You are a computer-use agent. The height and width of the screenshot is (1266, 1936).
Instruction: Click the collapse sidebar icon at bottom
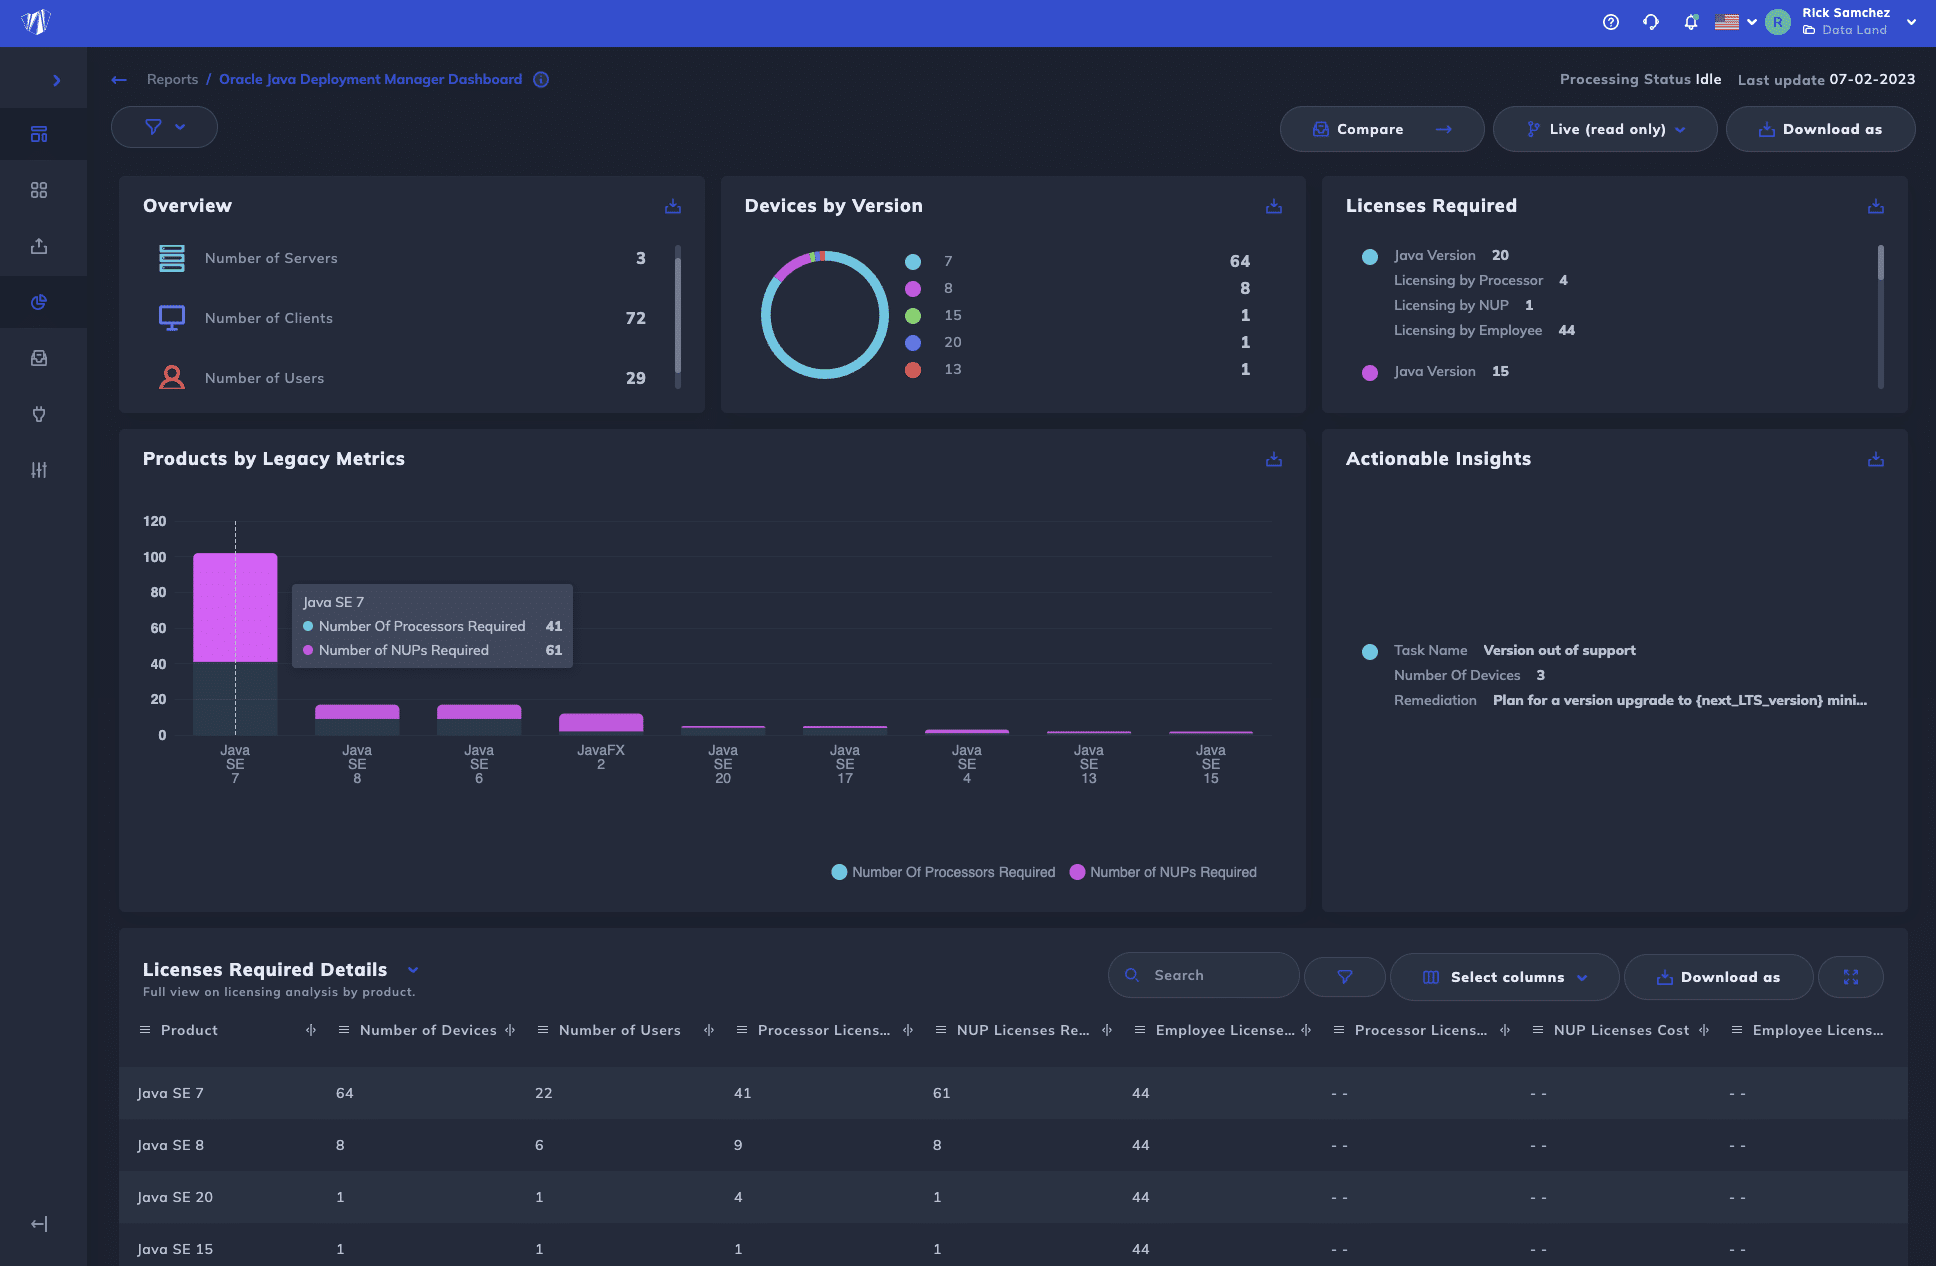tap(39, 1224)
